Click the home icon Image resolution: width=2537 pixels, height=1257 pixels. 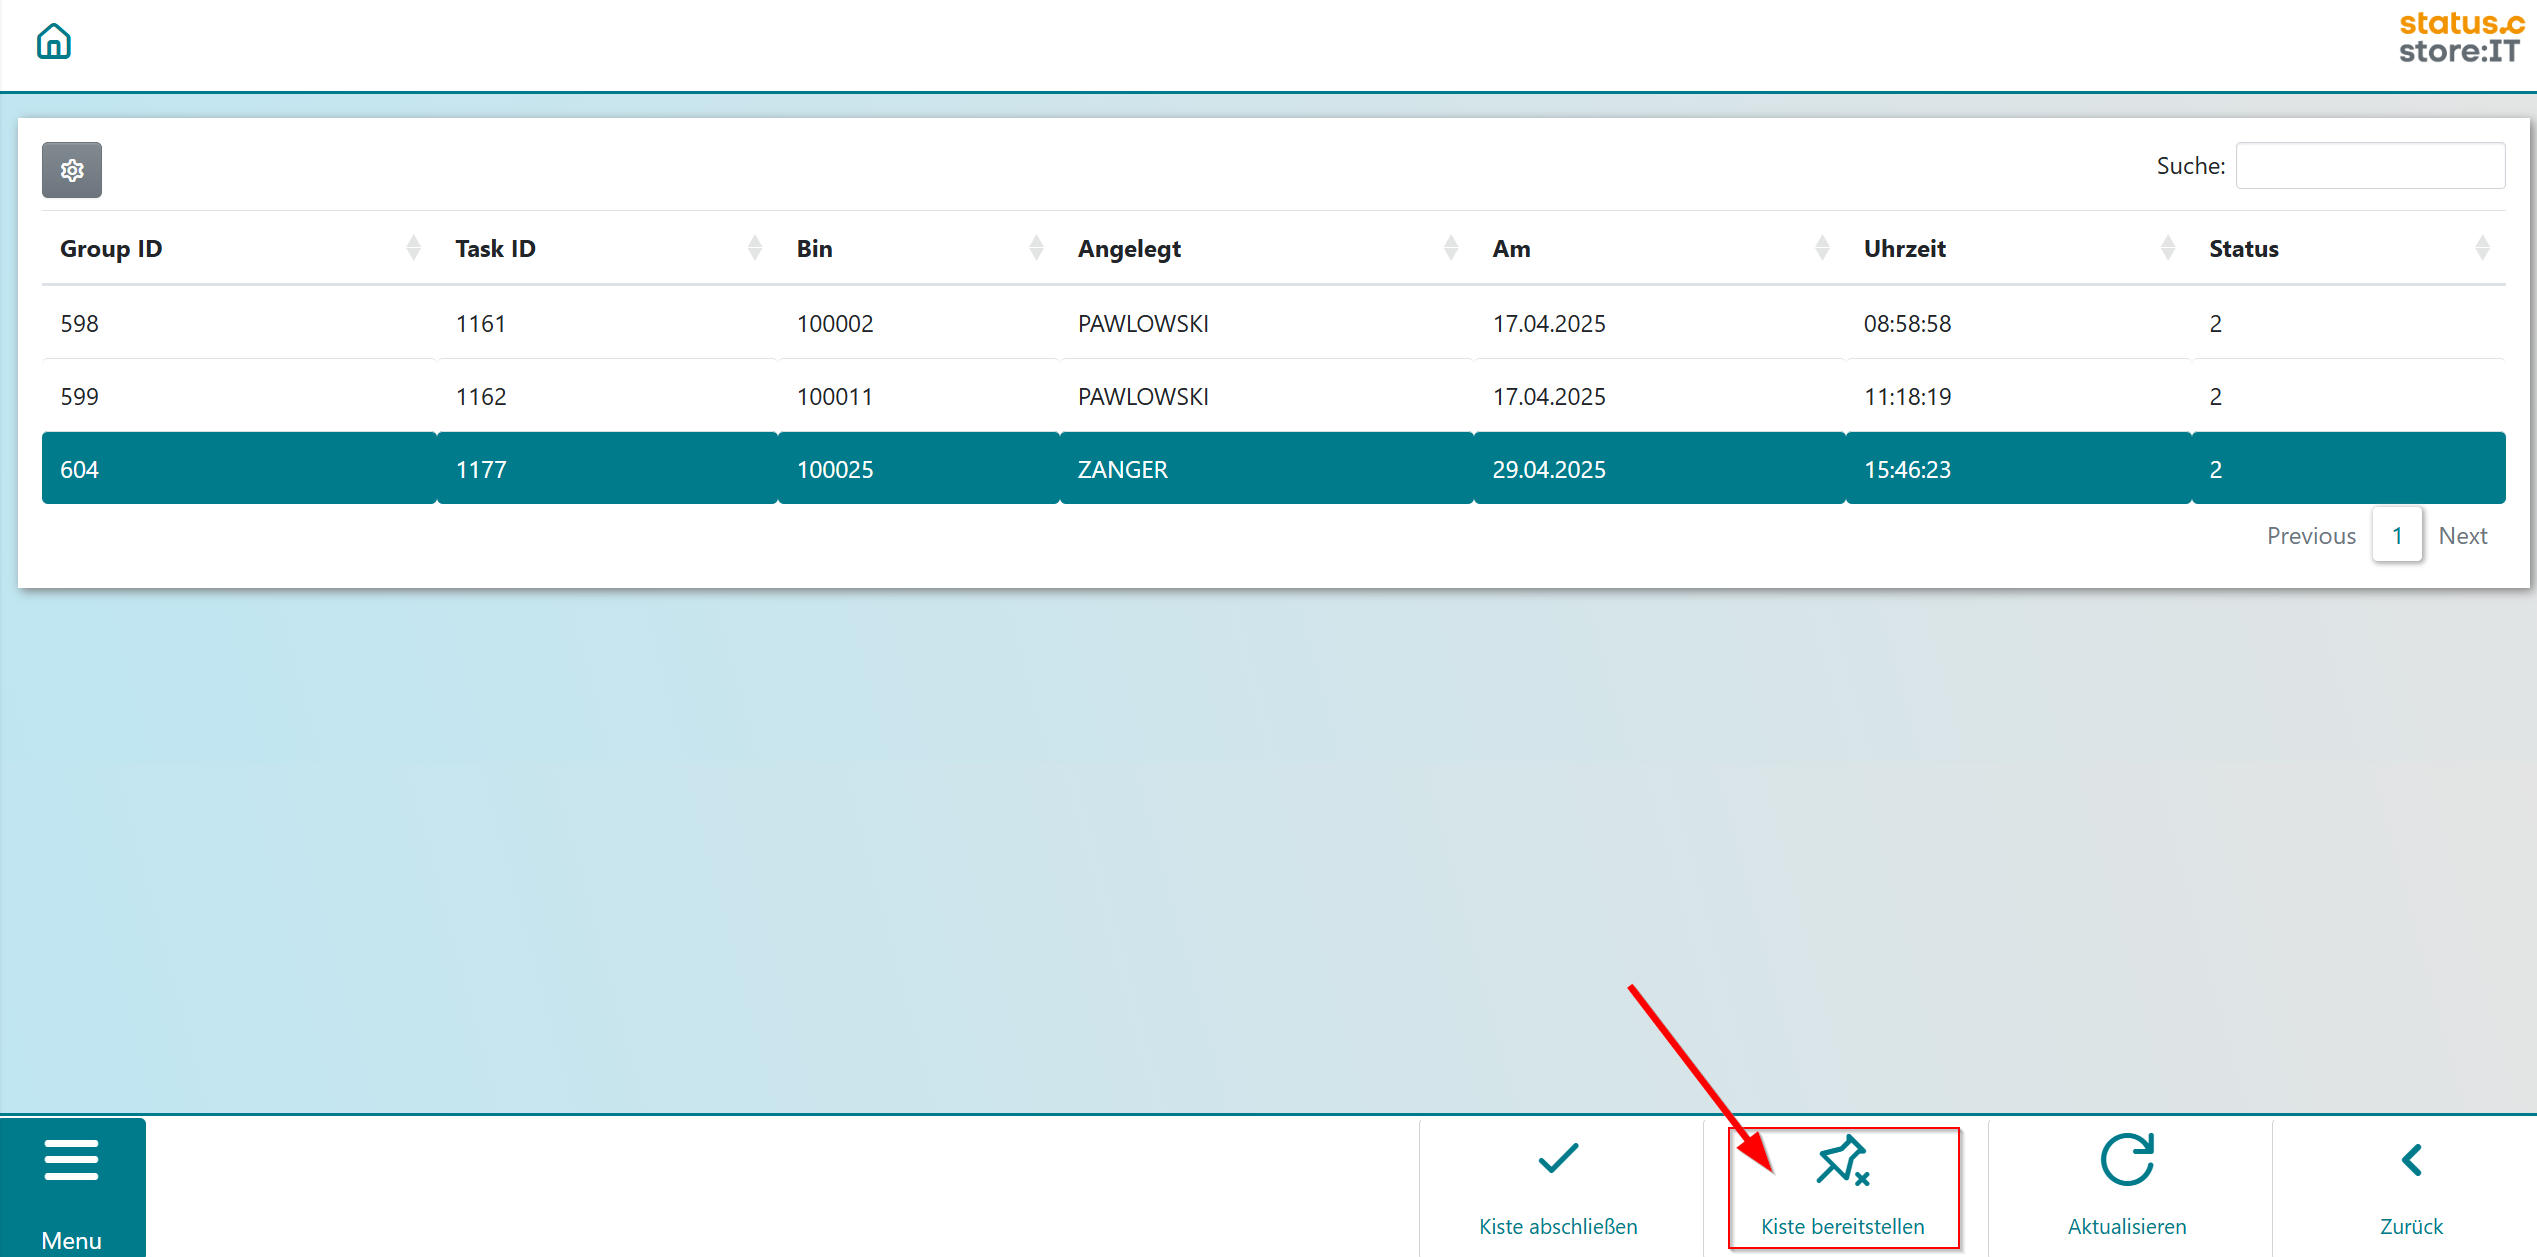54,42
